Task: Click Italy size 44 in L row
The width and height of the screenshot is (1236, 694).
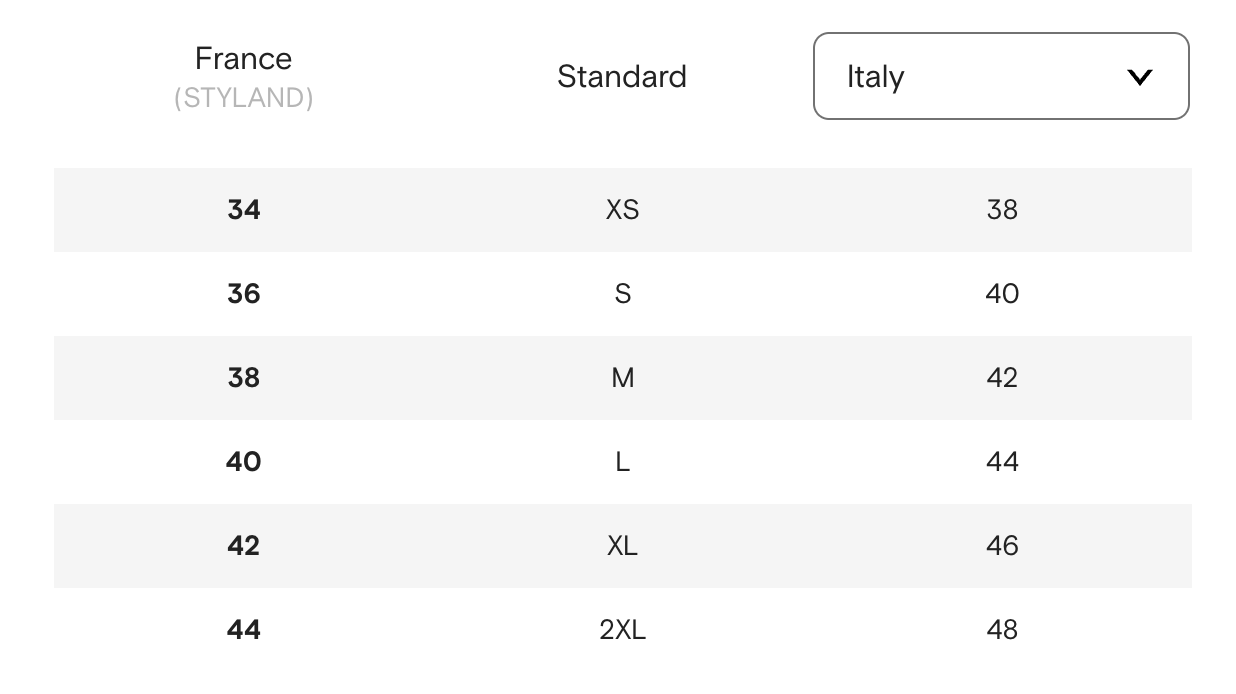Action: tap(1002, 462)
